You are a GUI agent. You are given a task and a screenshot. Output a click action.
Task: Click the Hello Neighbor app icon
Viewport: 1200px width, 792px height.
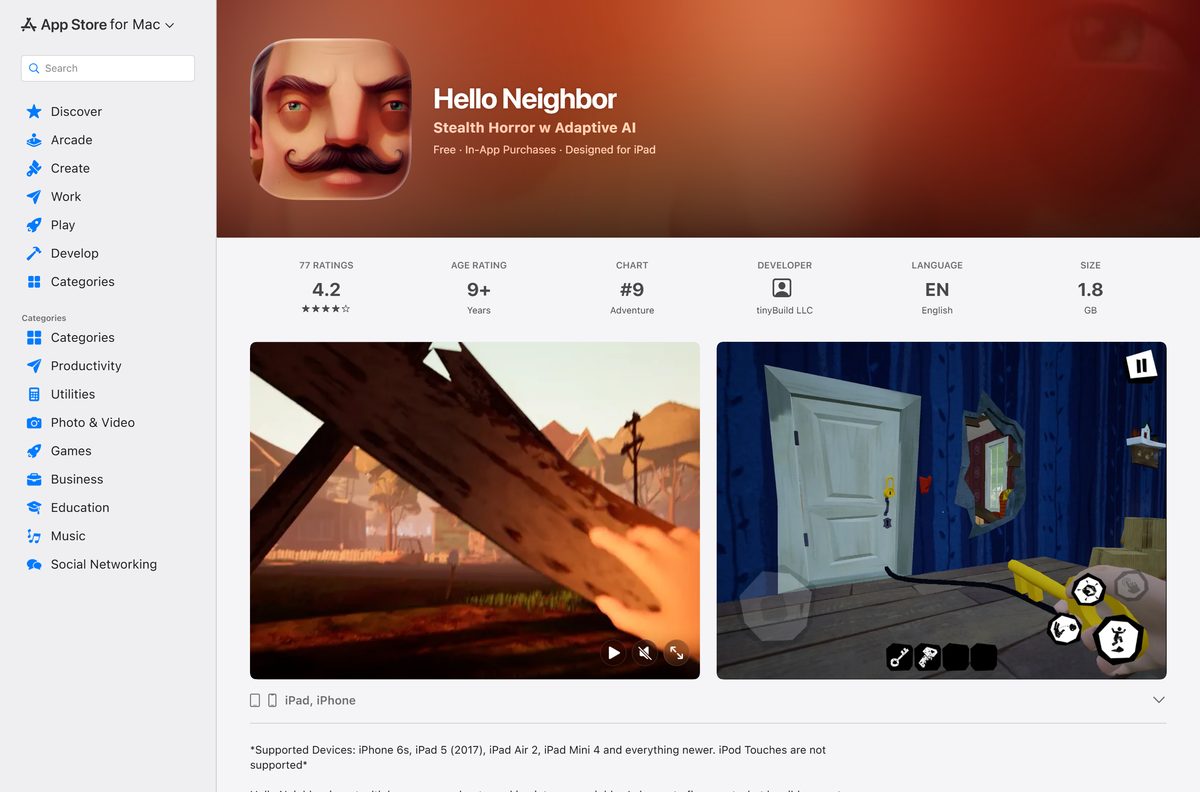[x=330, y=119]
